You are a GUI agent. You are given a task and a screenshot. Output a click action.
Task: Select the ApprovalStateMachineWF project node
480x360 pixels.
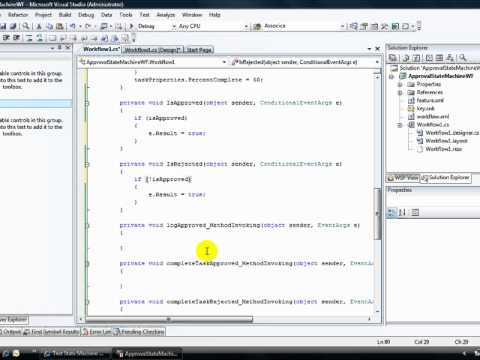tap(441, 76)
